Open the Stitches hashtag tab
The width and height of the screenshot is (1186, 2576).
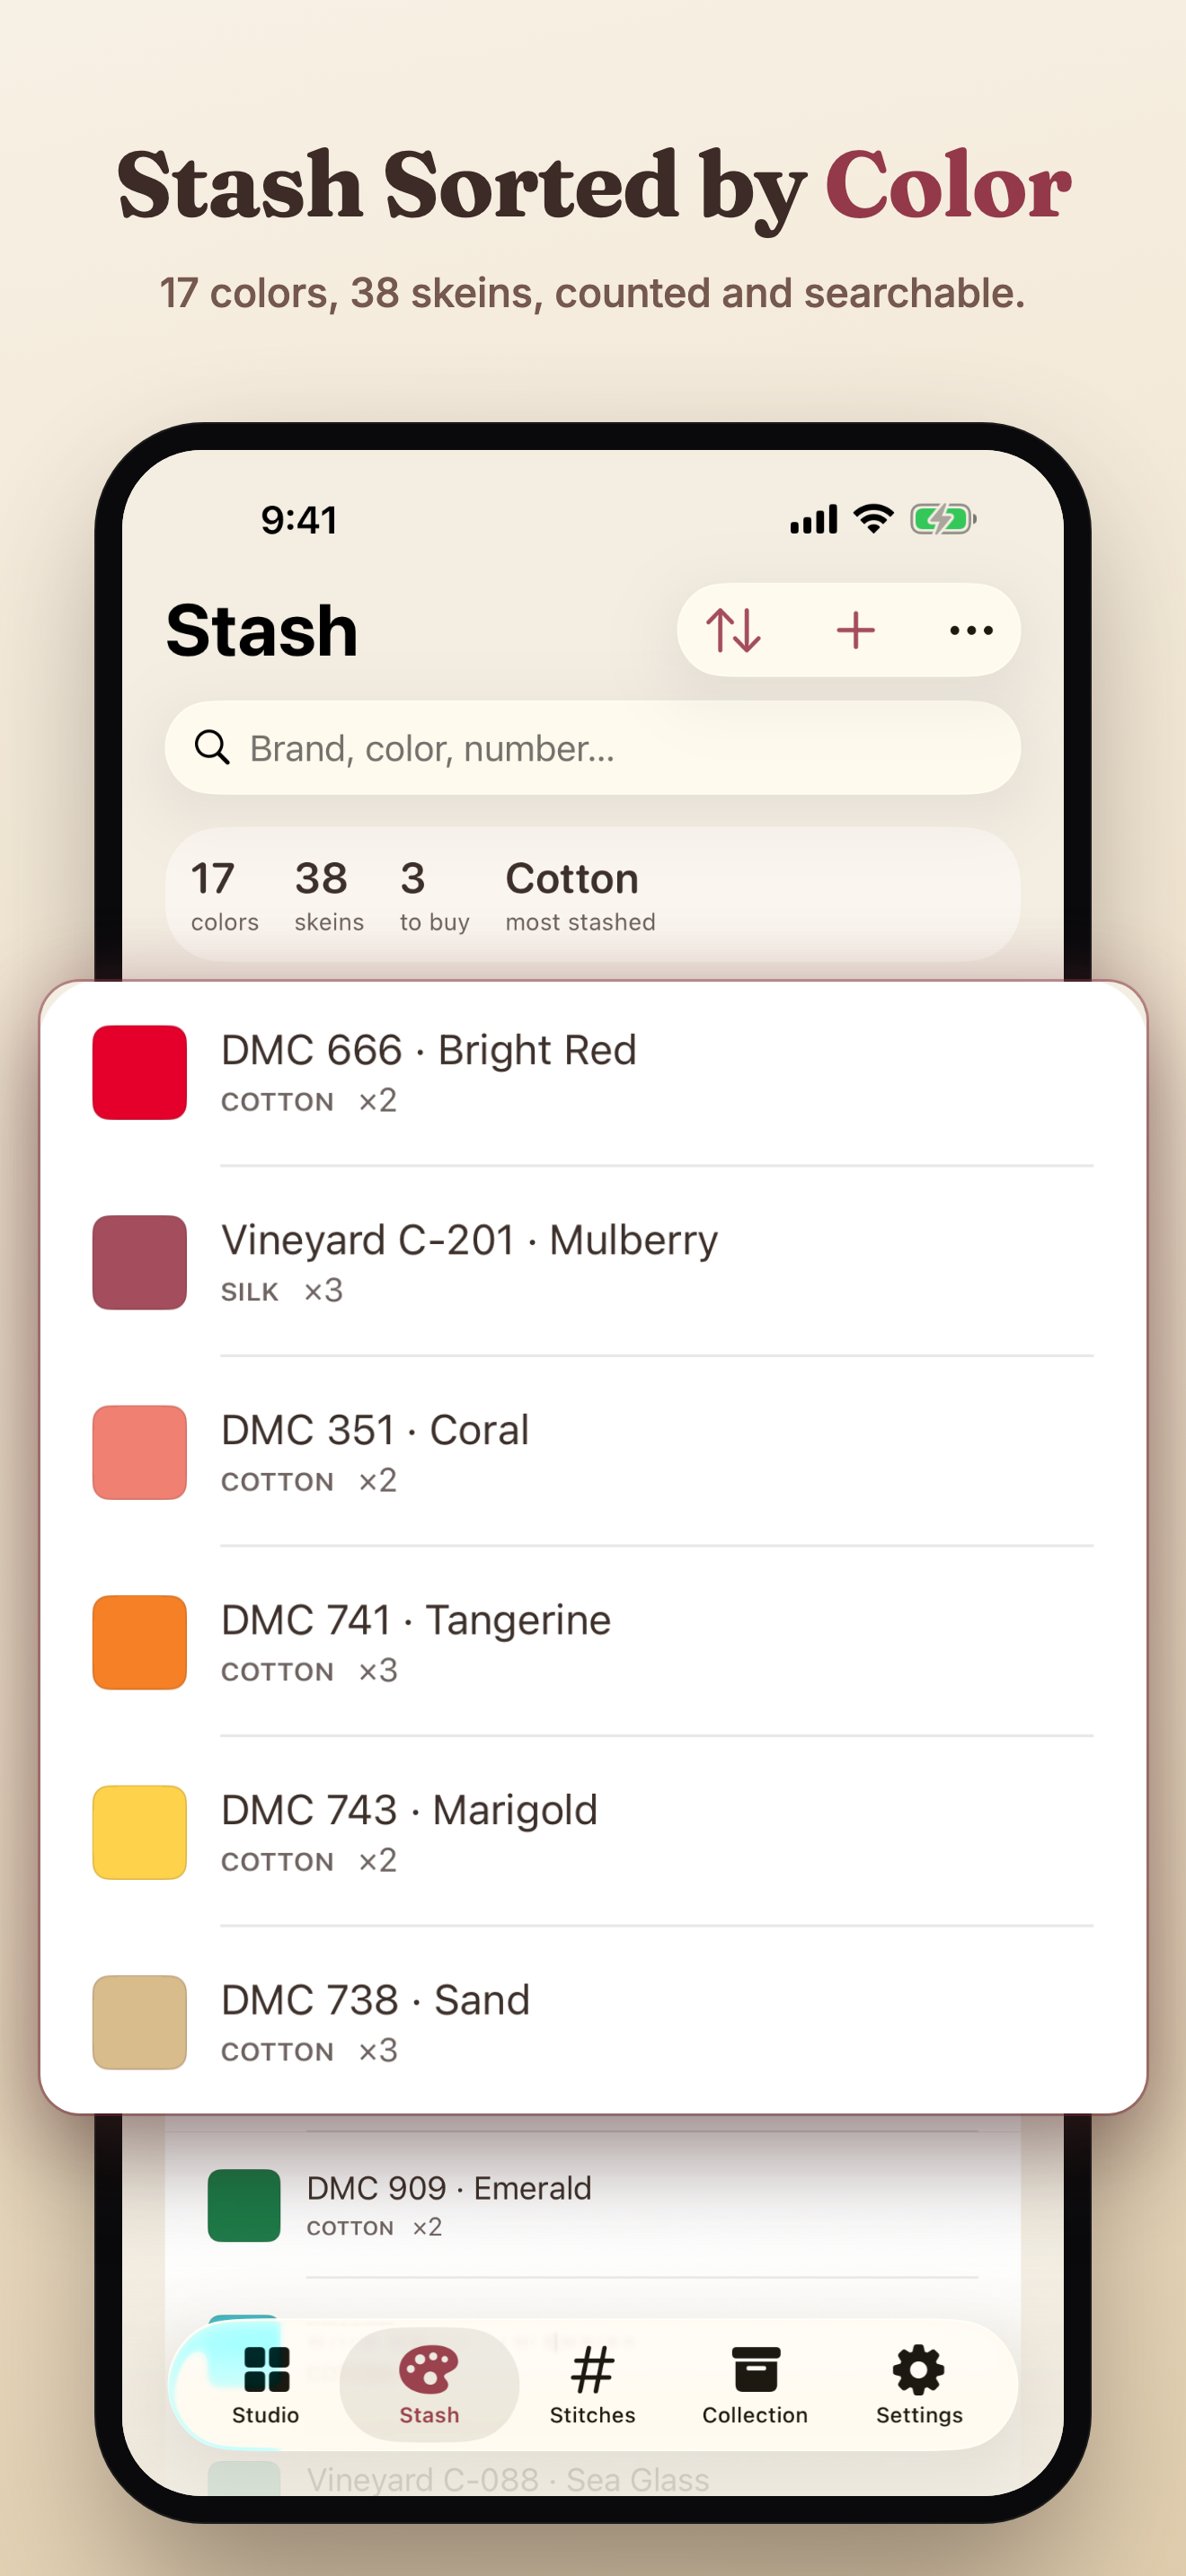pyautogui.click(x=592, y=2385)
